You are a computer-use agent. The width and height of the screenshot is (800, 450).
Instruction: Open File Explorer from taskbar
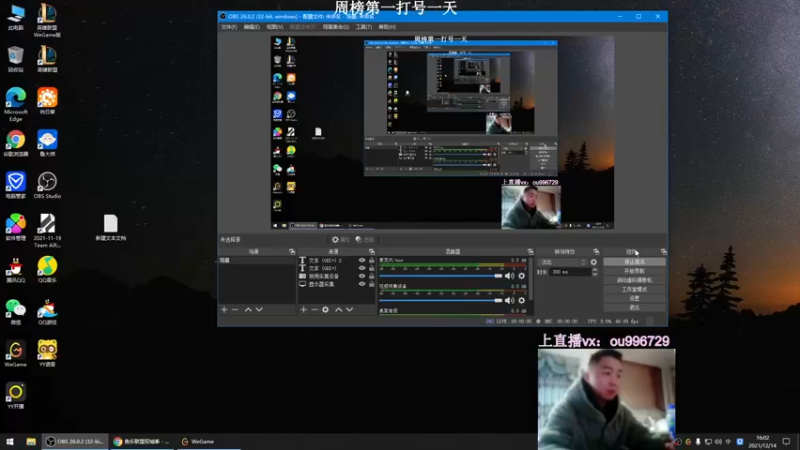tap(31, 441)
